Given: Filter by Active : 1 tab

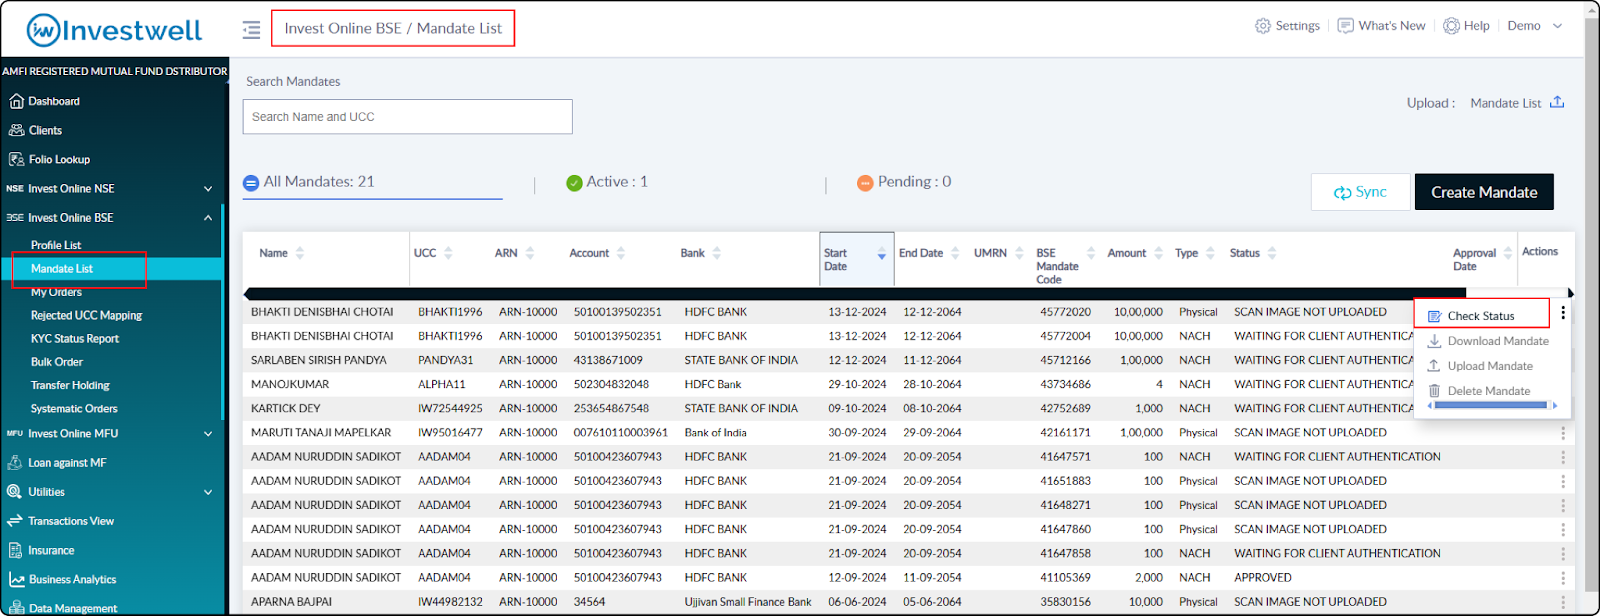Looking at the screenshot, I should (607, 182).
